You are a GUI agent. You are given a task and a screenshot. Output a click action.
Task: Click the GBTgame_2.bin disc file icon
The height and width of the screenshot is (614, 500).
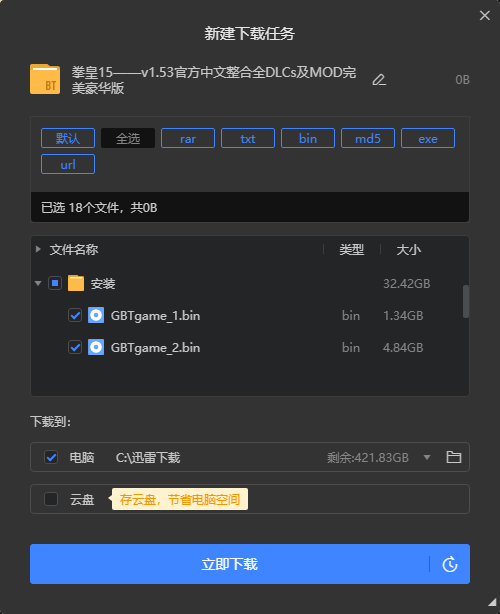[x=96, y=347]
